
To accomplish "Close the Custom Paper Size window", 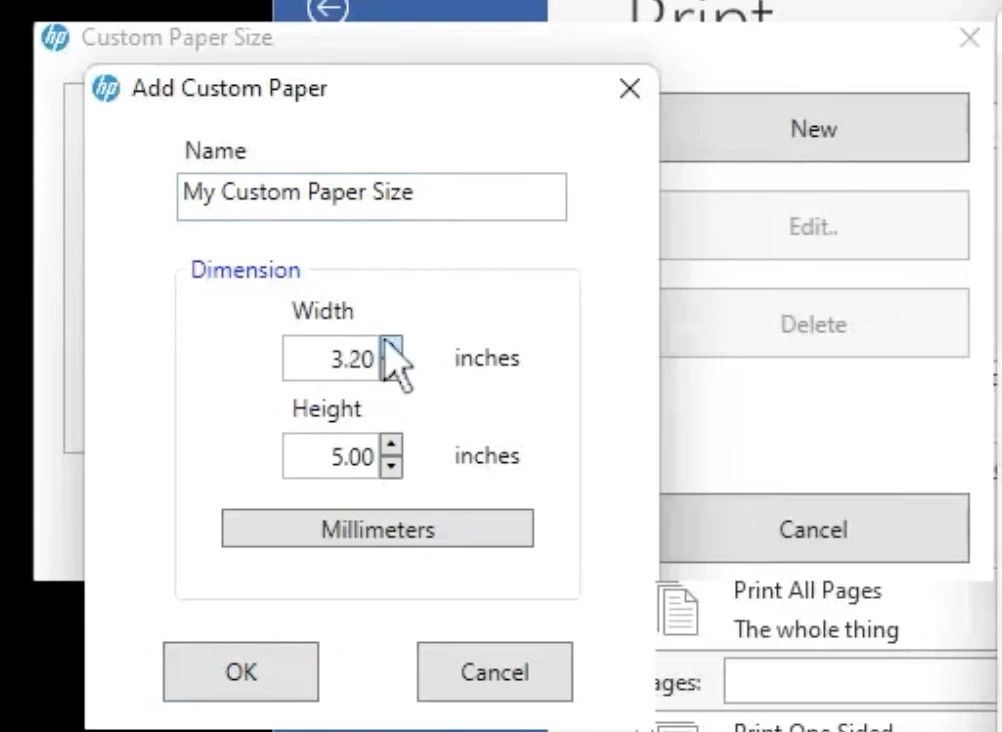I will coord(969,38).
